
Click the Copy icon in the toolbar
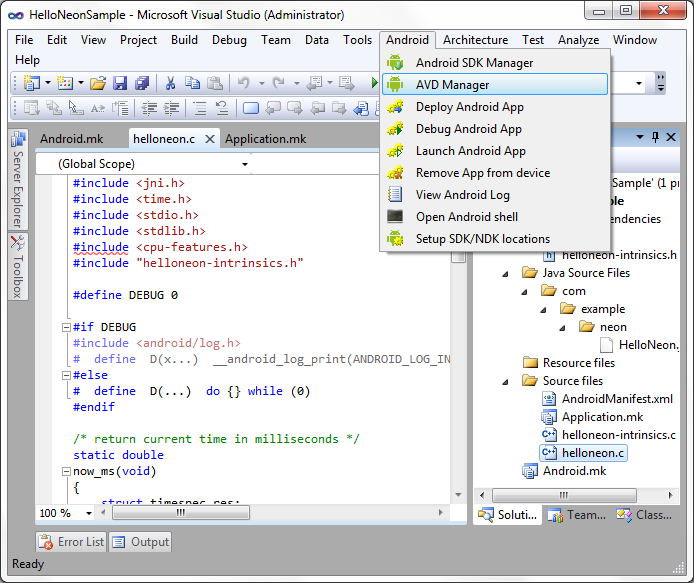(x=192, y=83)
